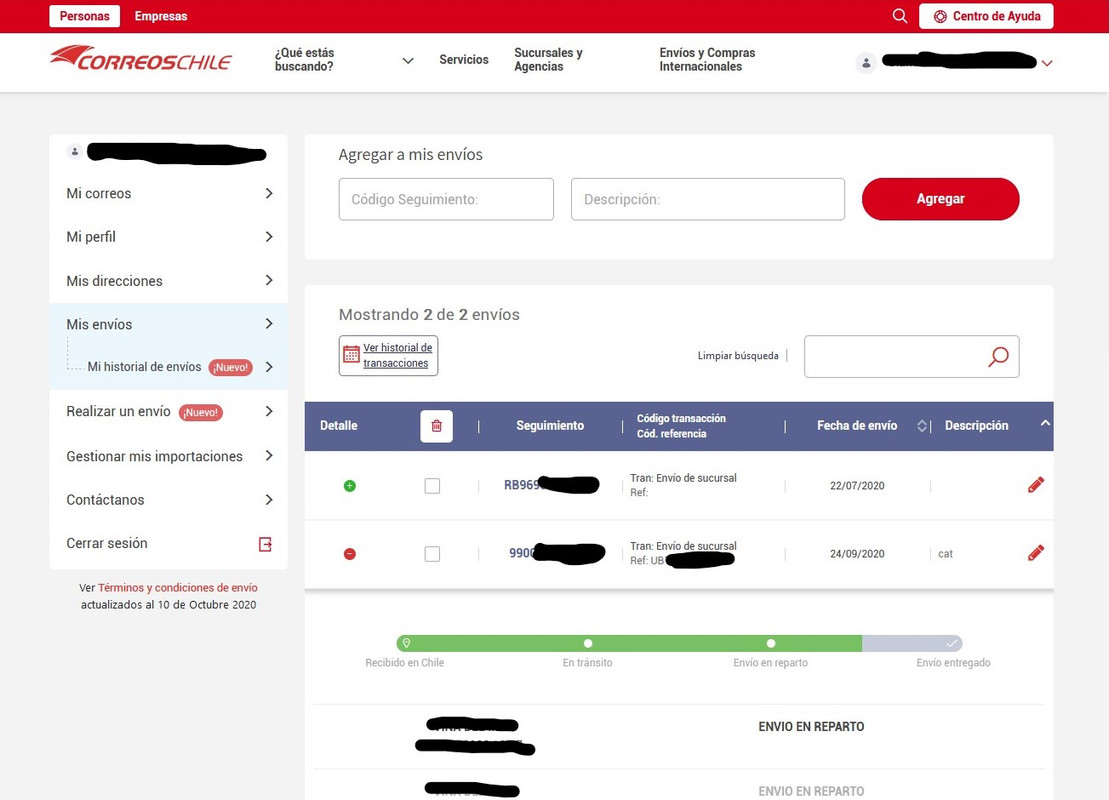
Task: Open Gestionar mis importaciones
Action: (154, 456)
